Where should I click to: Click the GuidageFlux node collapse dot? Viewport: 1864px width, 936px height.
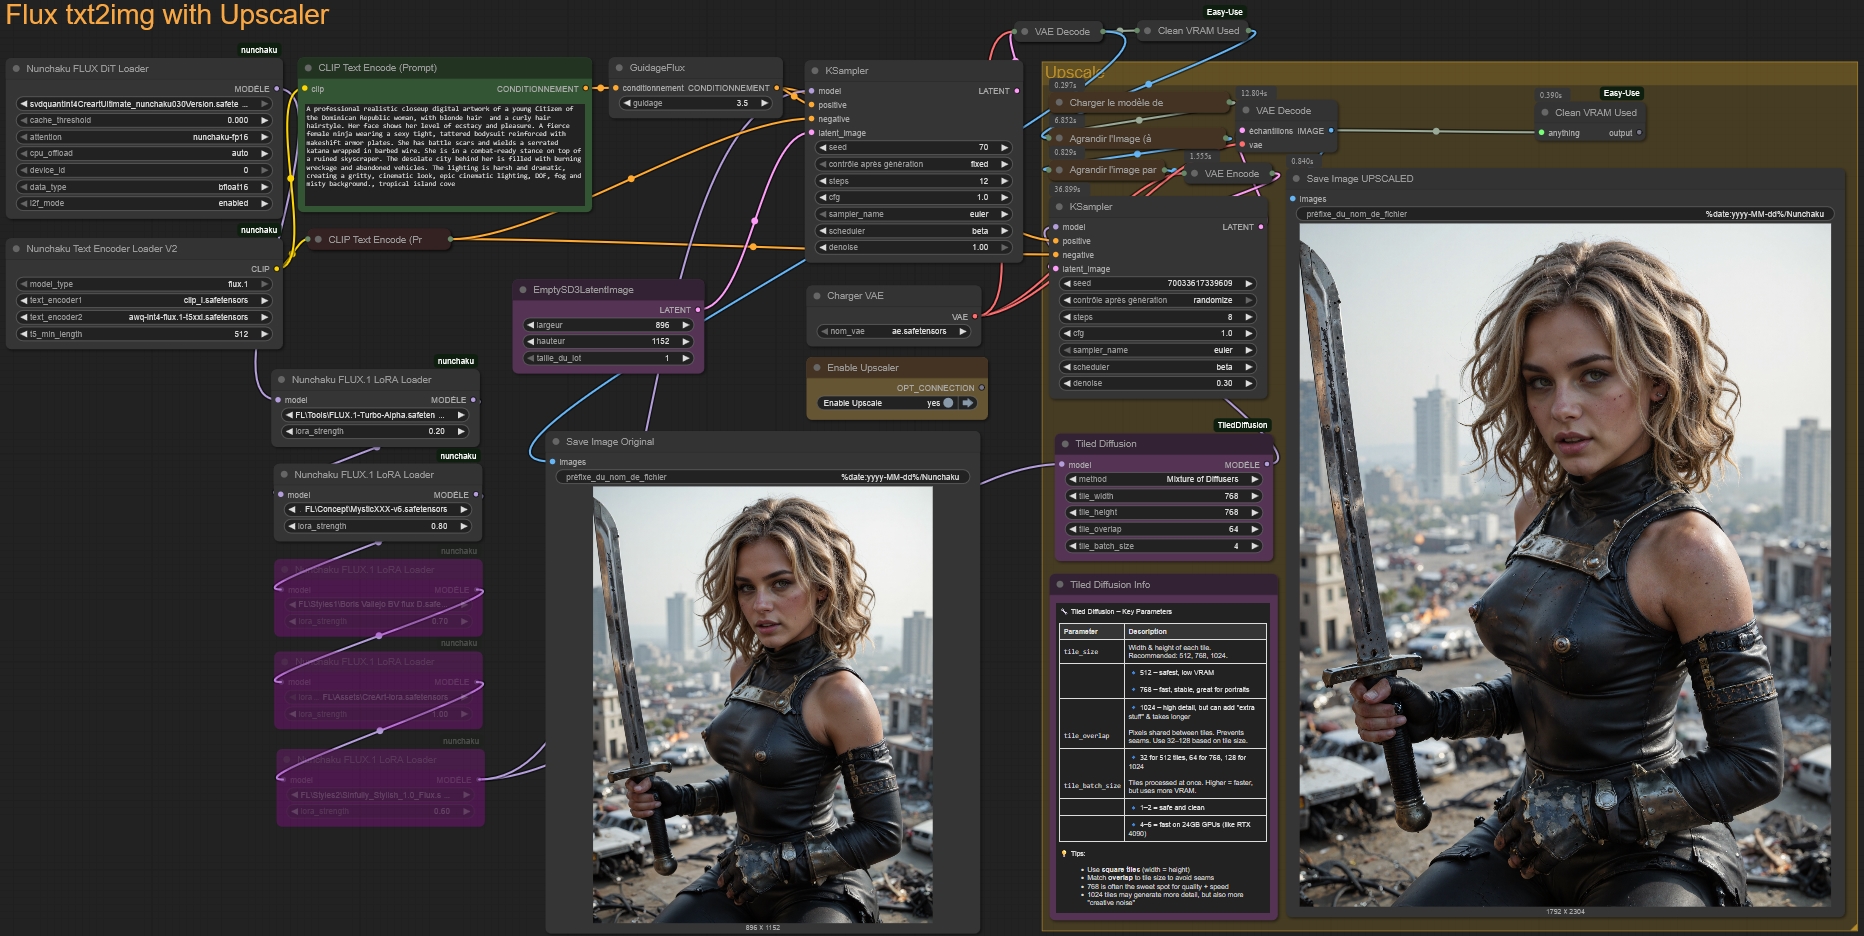click(x=620, y=68)
